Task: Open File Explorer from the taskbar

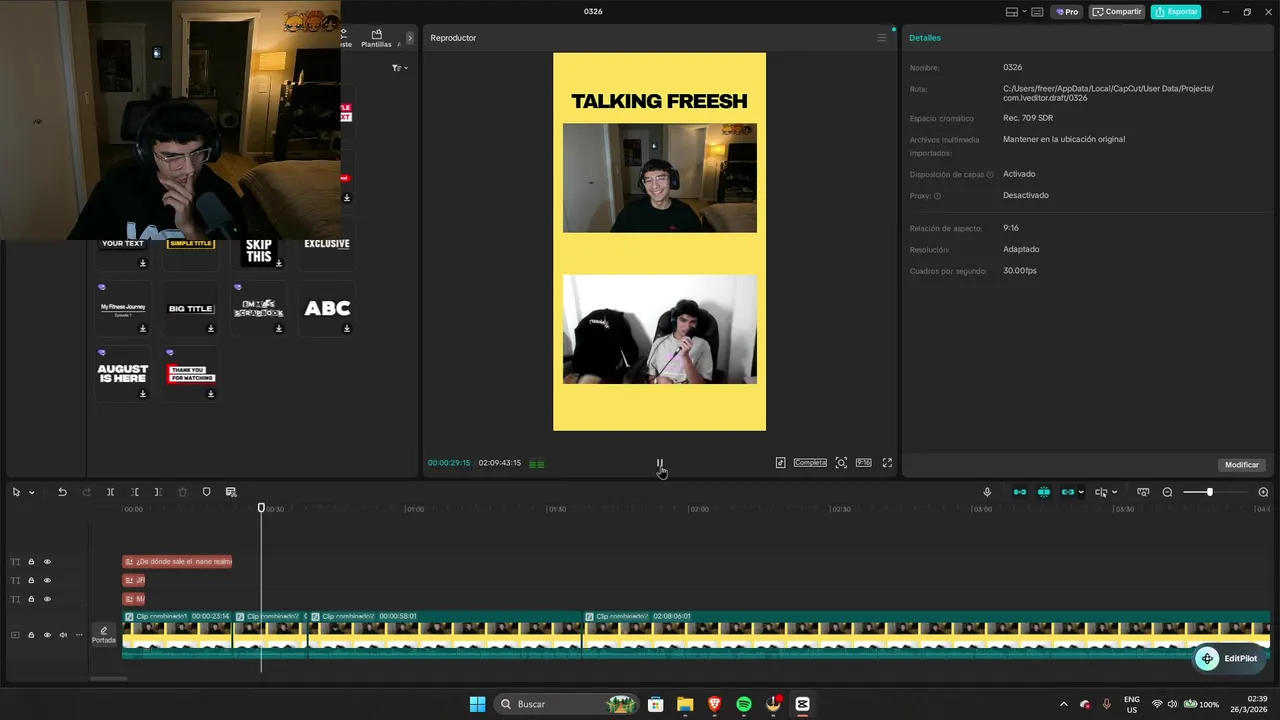Action: pos(685,704)
